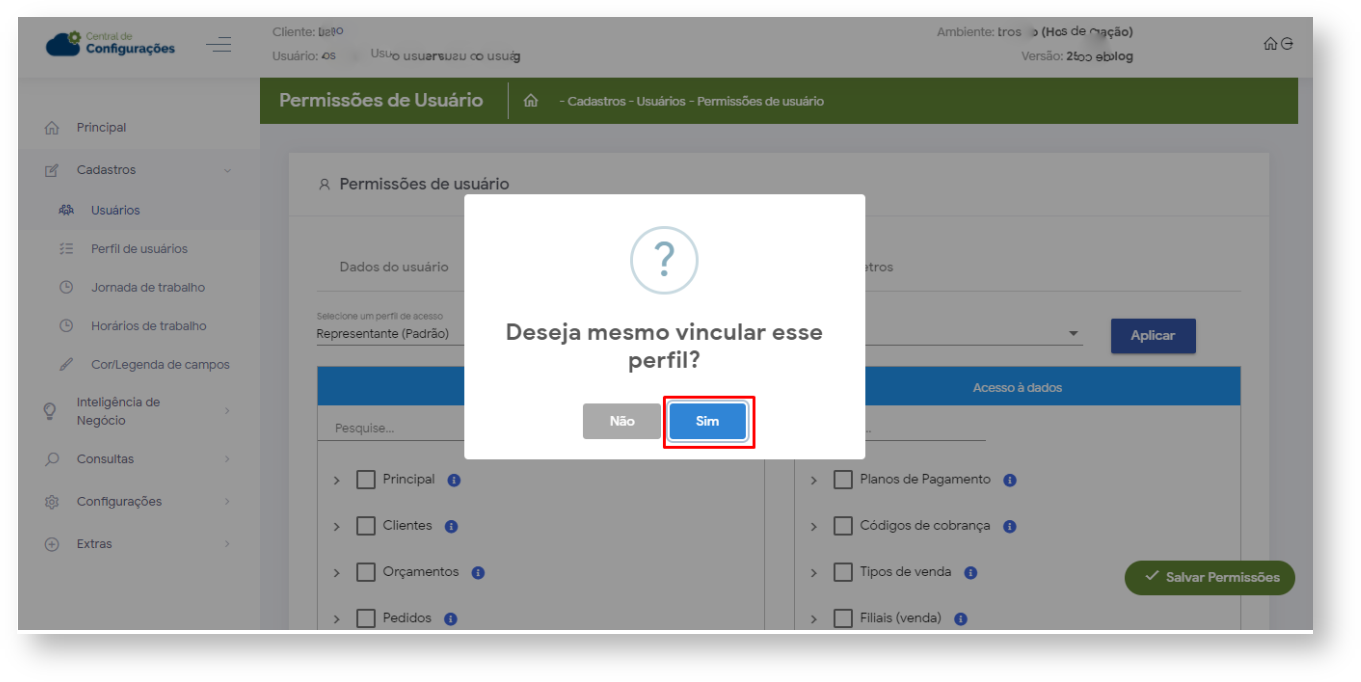Click the info icon next to Clientes
The image size is (1361, 682).
pyautogui.click(x=451, y=526)
